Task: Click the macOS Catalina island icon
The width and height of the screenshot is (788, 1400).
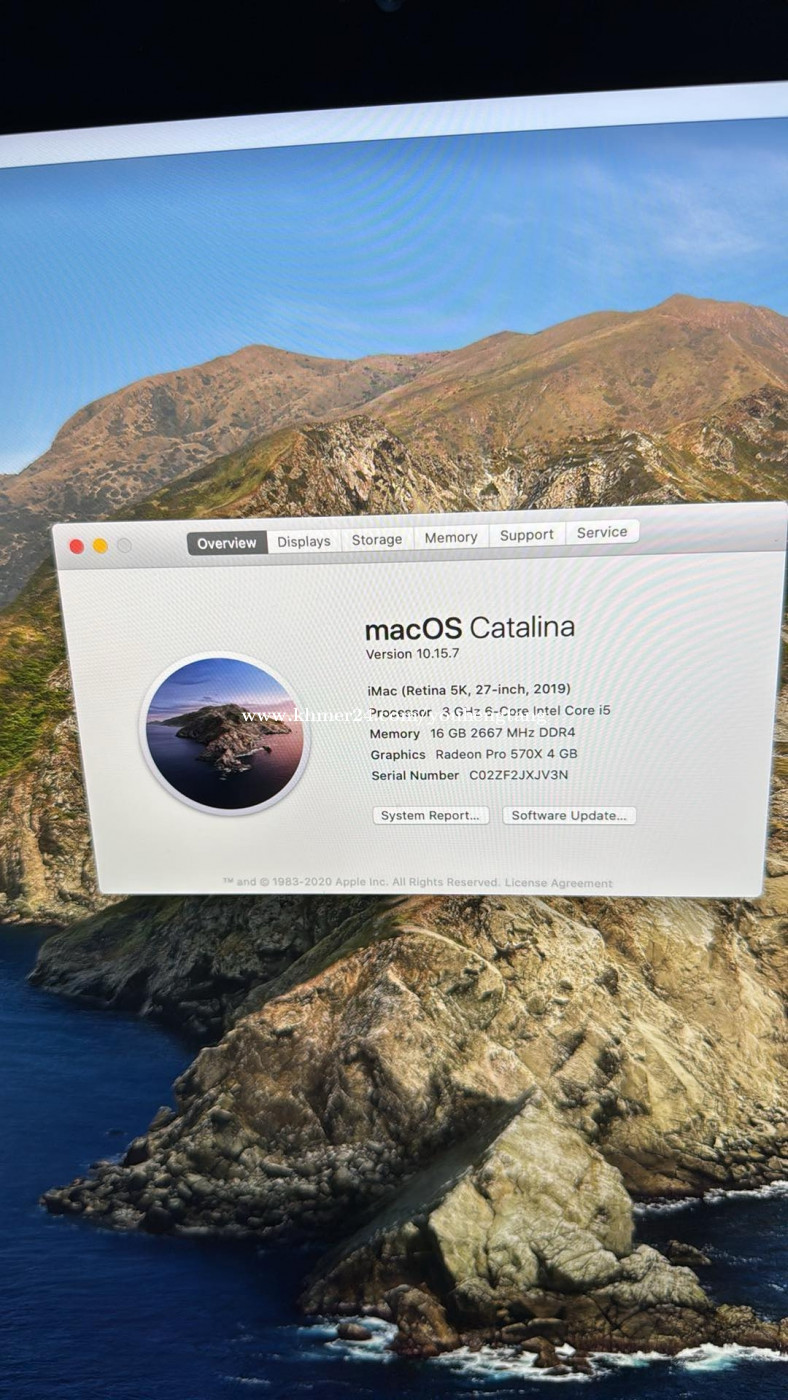Action: point(224,734)
